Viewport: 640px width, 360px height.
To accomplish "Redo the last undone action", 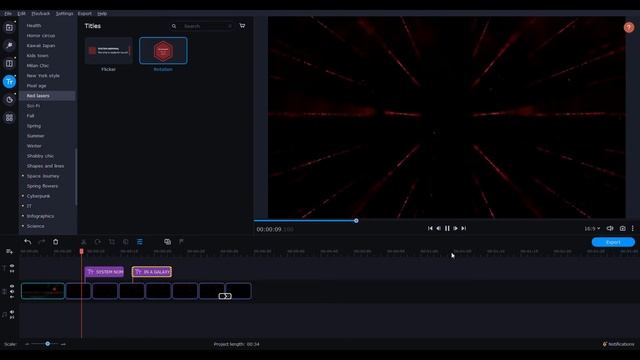I will coord(42,242).
